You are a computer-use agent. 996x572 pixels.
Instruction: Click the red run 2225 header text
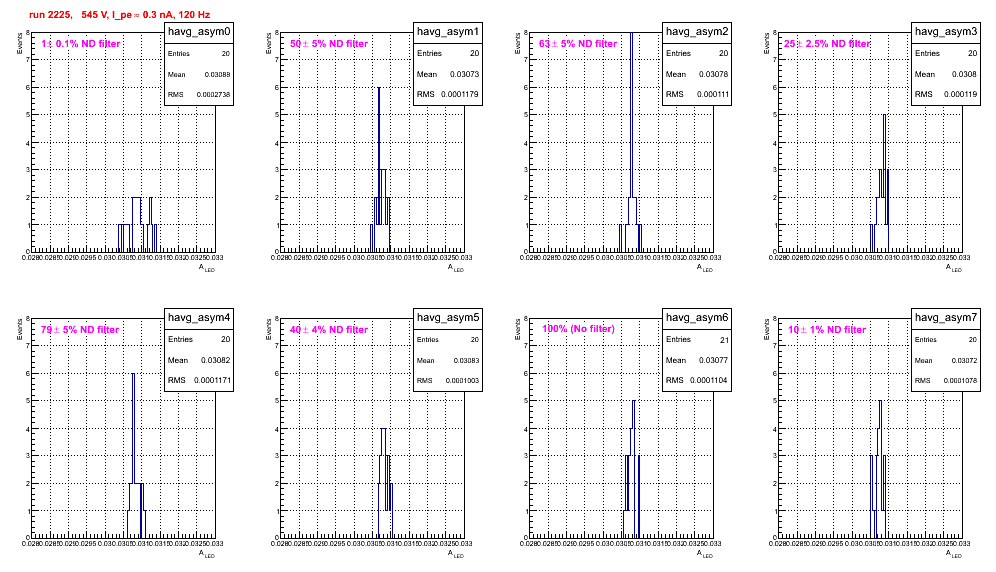tap(119, 14)
